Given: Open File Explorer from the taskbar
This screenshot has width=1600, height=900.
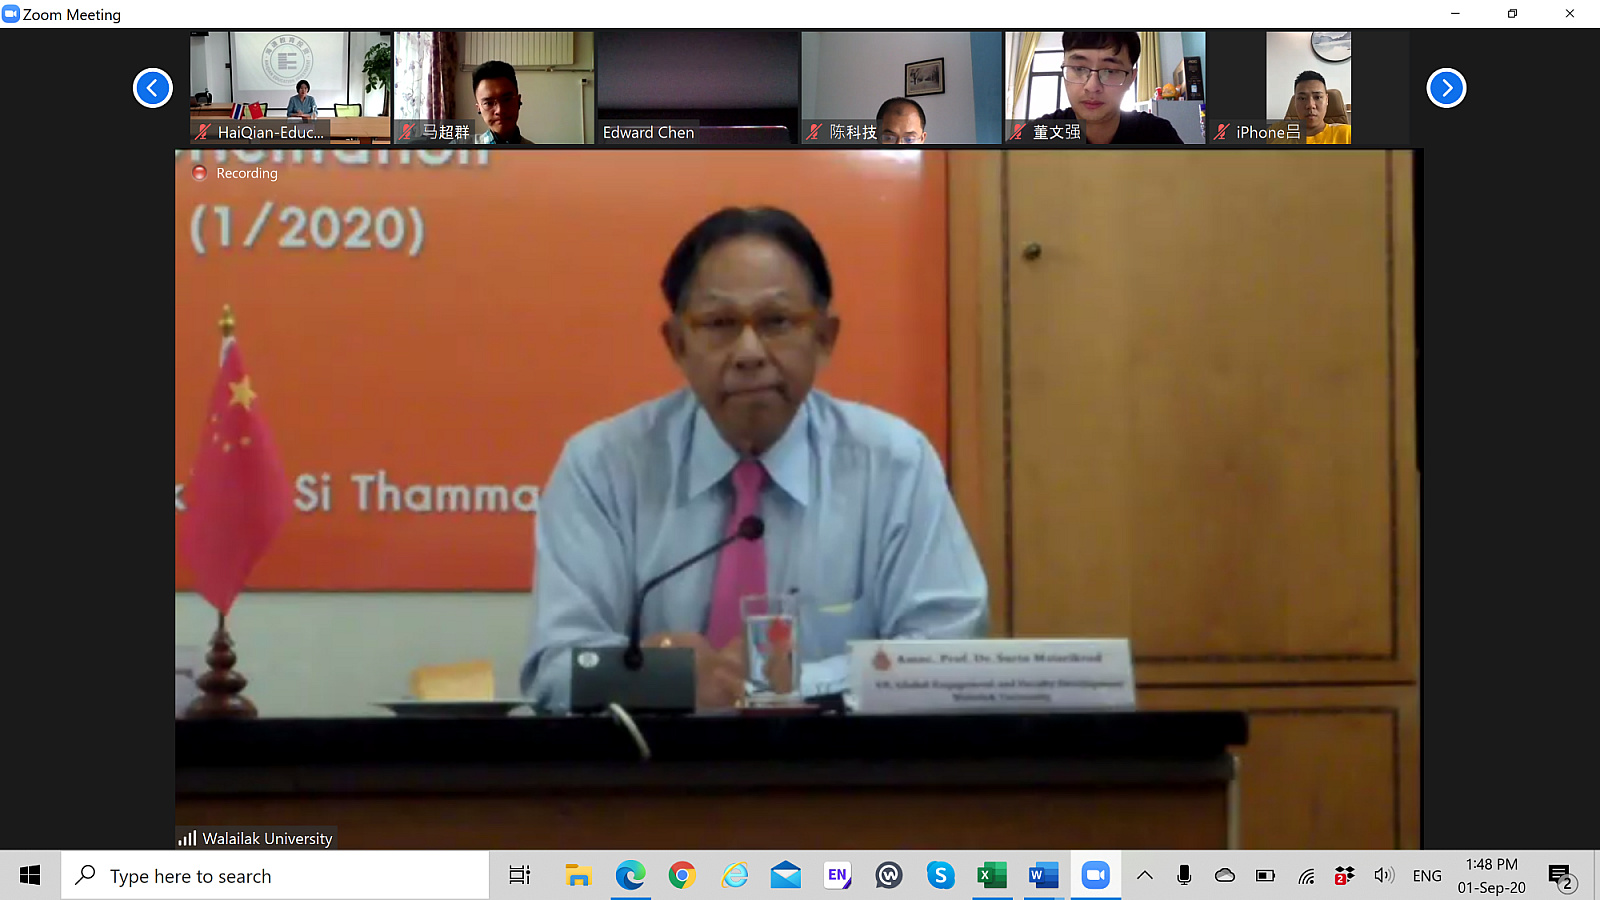Looking at the screenshot, I should click(578, 876).
